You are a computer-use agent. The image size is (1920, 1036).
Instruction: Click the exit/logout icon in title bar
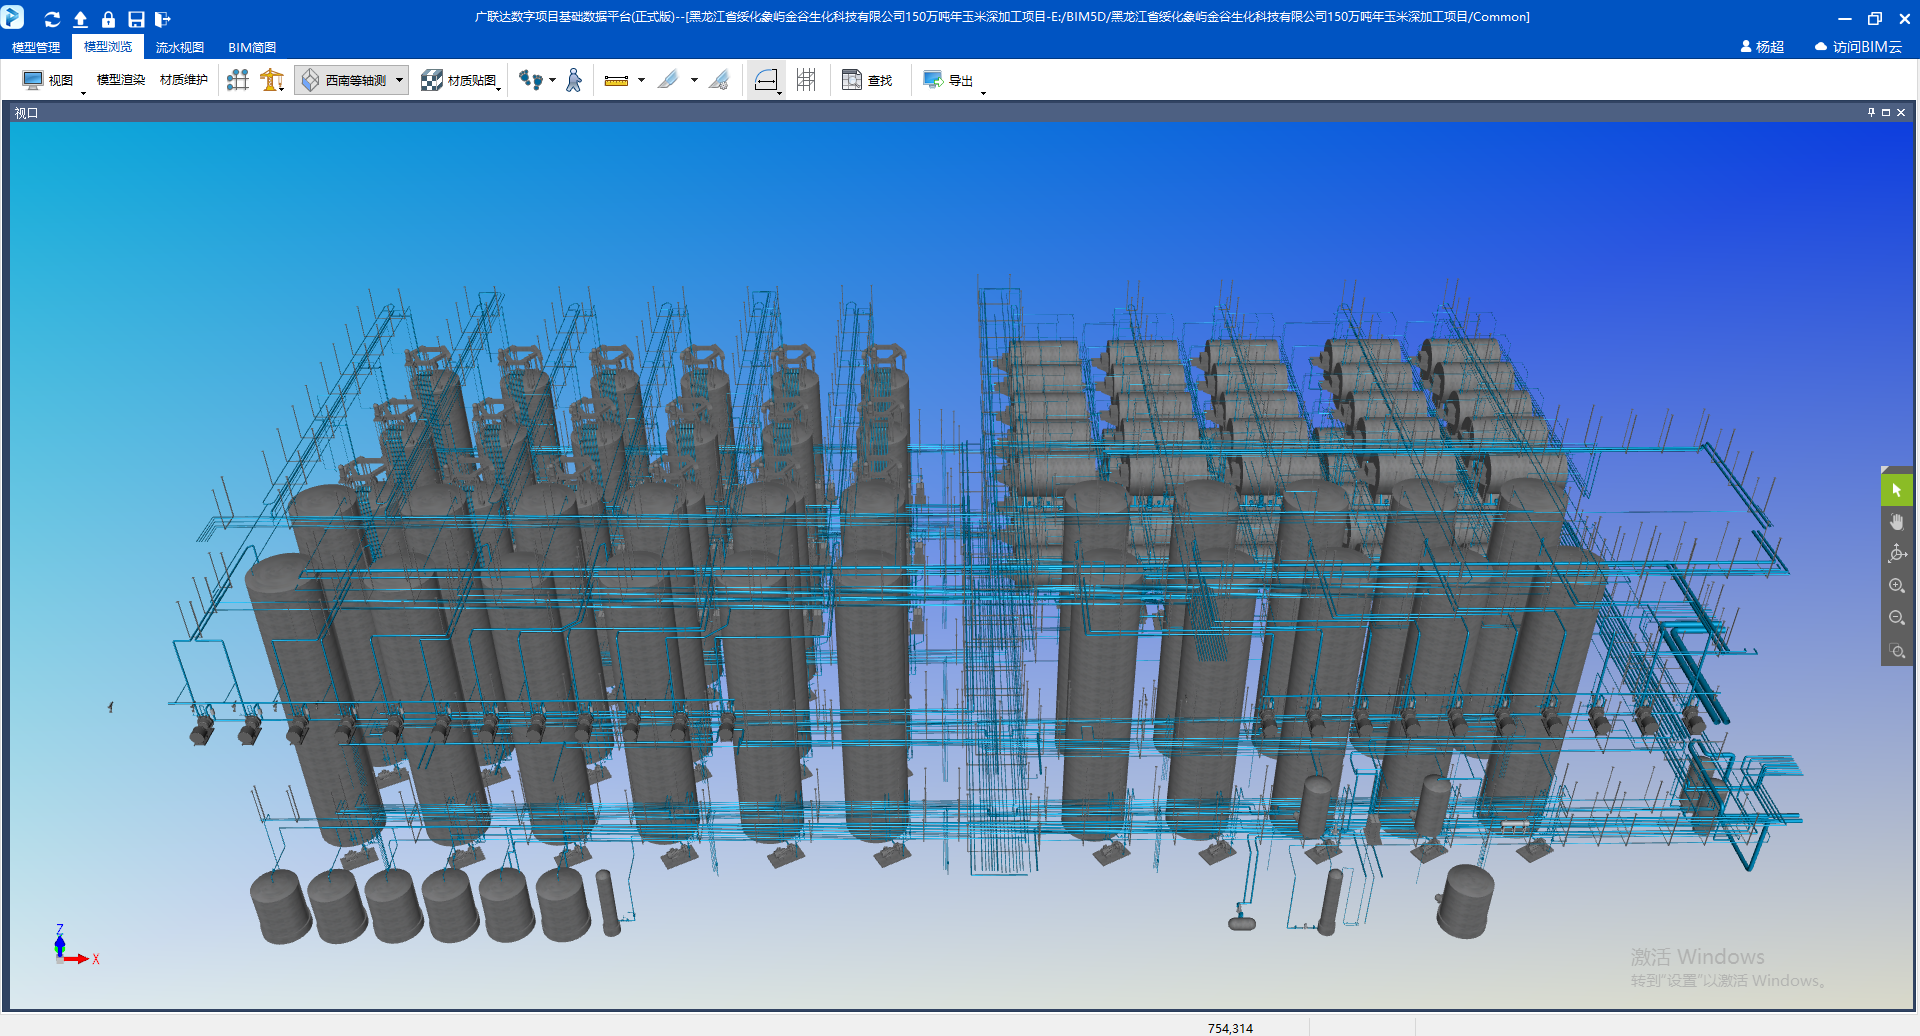[x=163, y=19]
